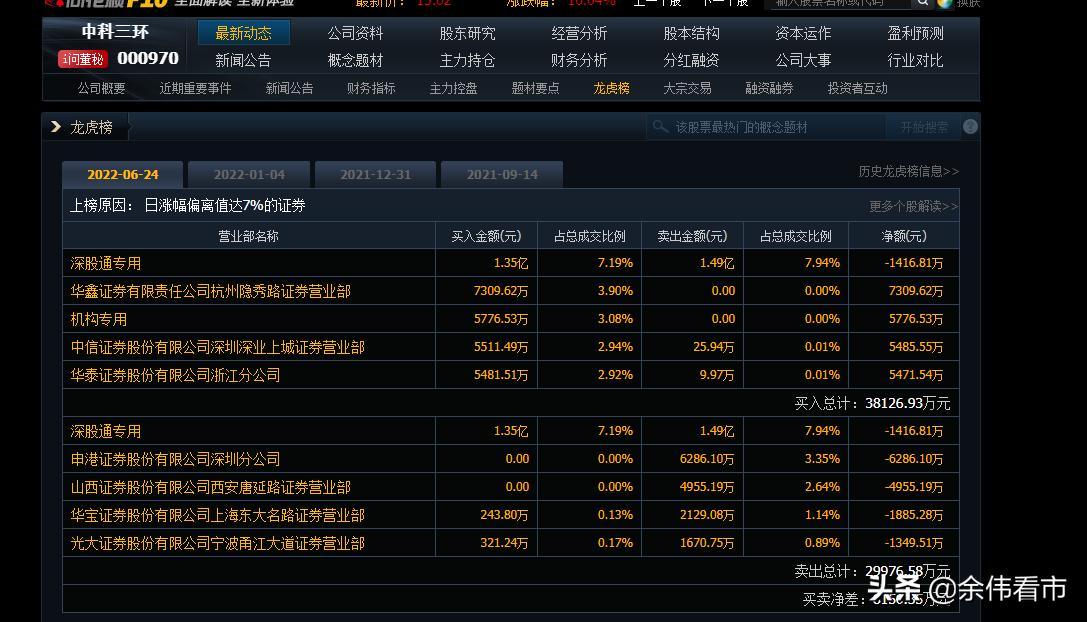Go to 财务指标 sub-section

(x=371, y=88)
